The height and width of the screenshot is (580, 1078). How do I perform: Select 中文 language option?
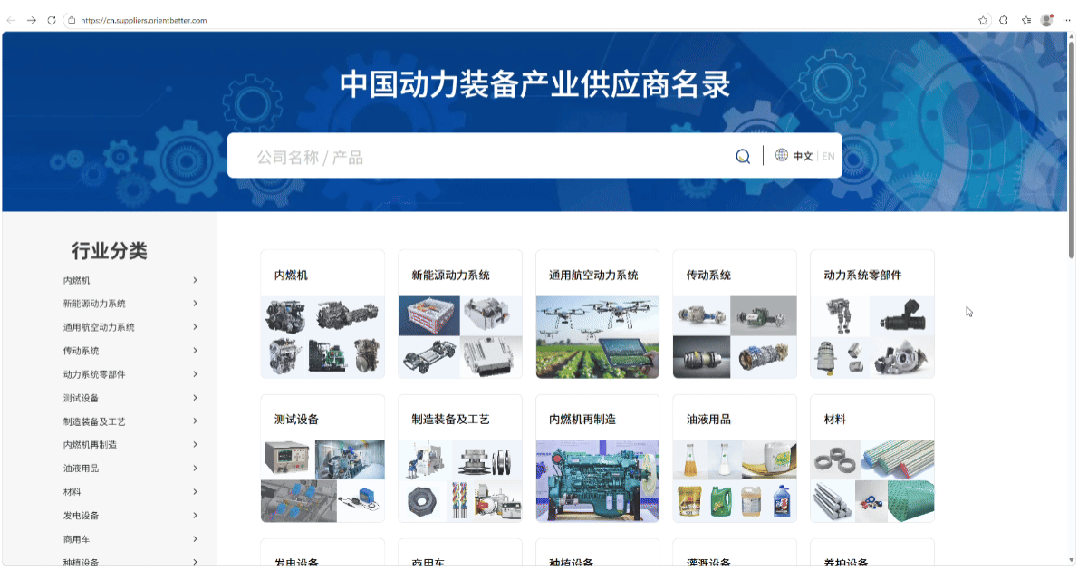803,156
